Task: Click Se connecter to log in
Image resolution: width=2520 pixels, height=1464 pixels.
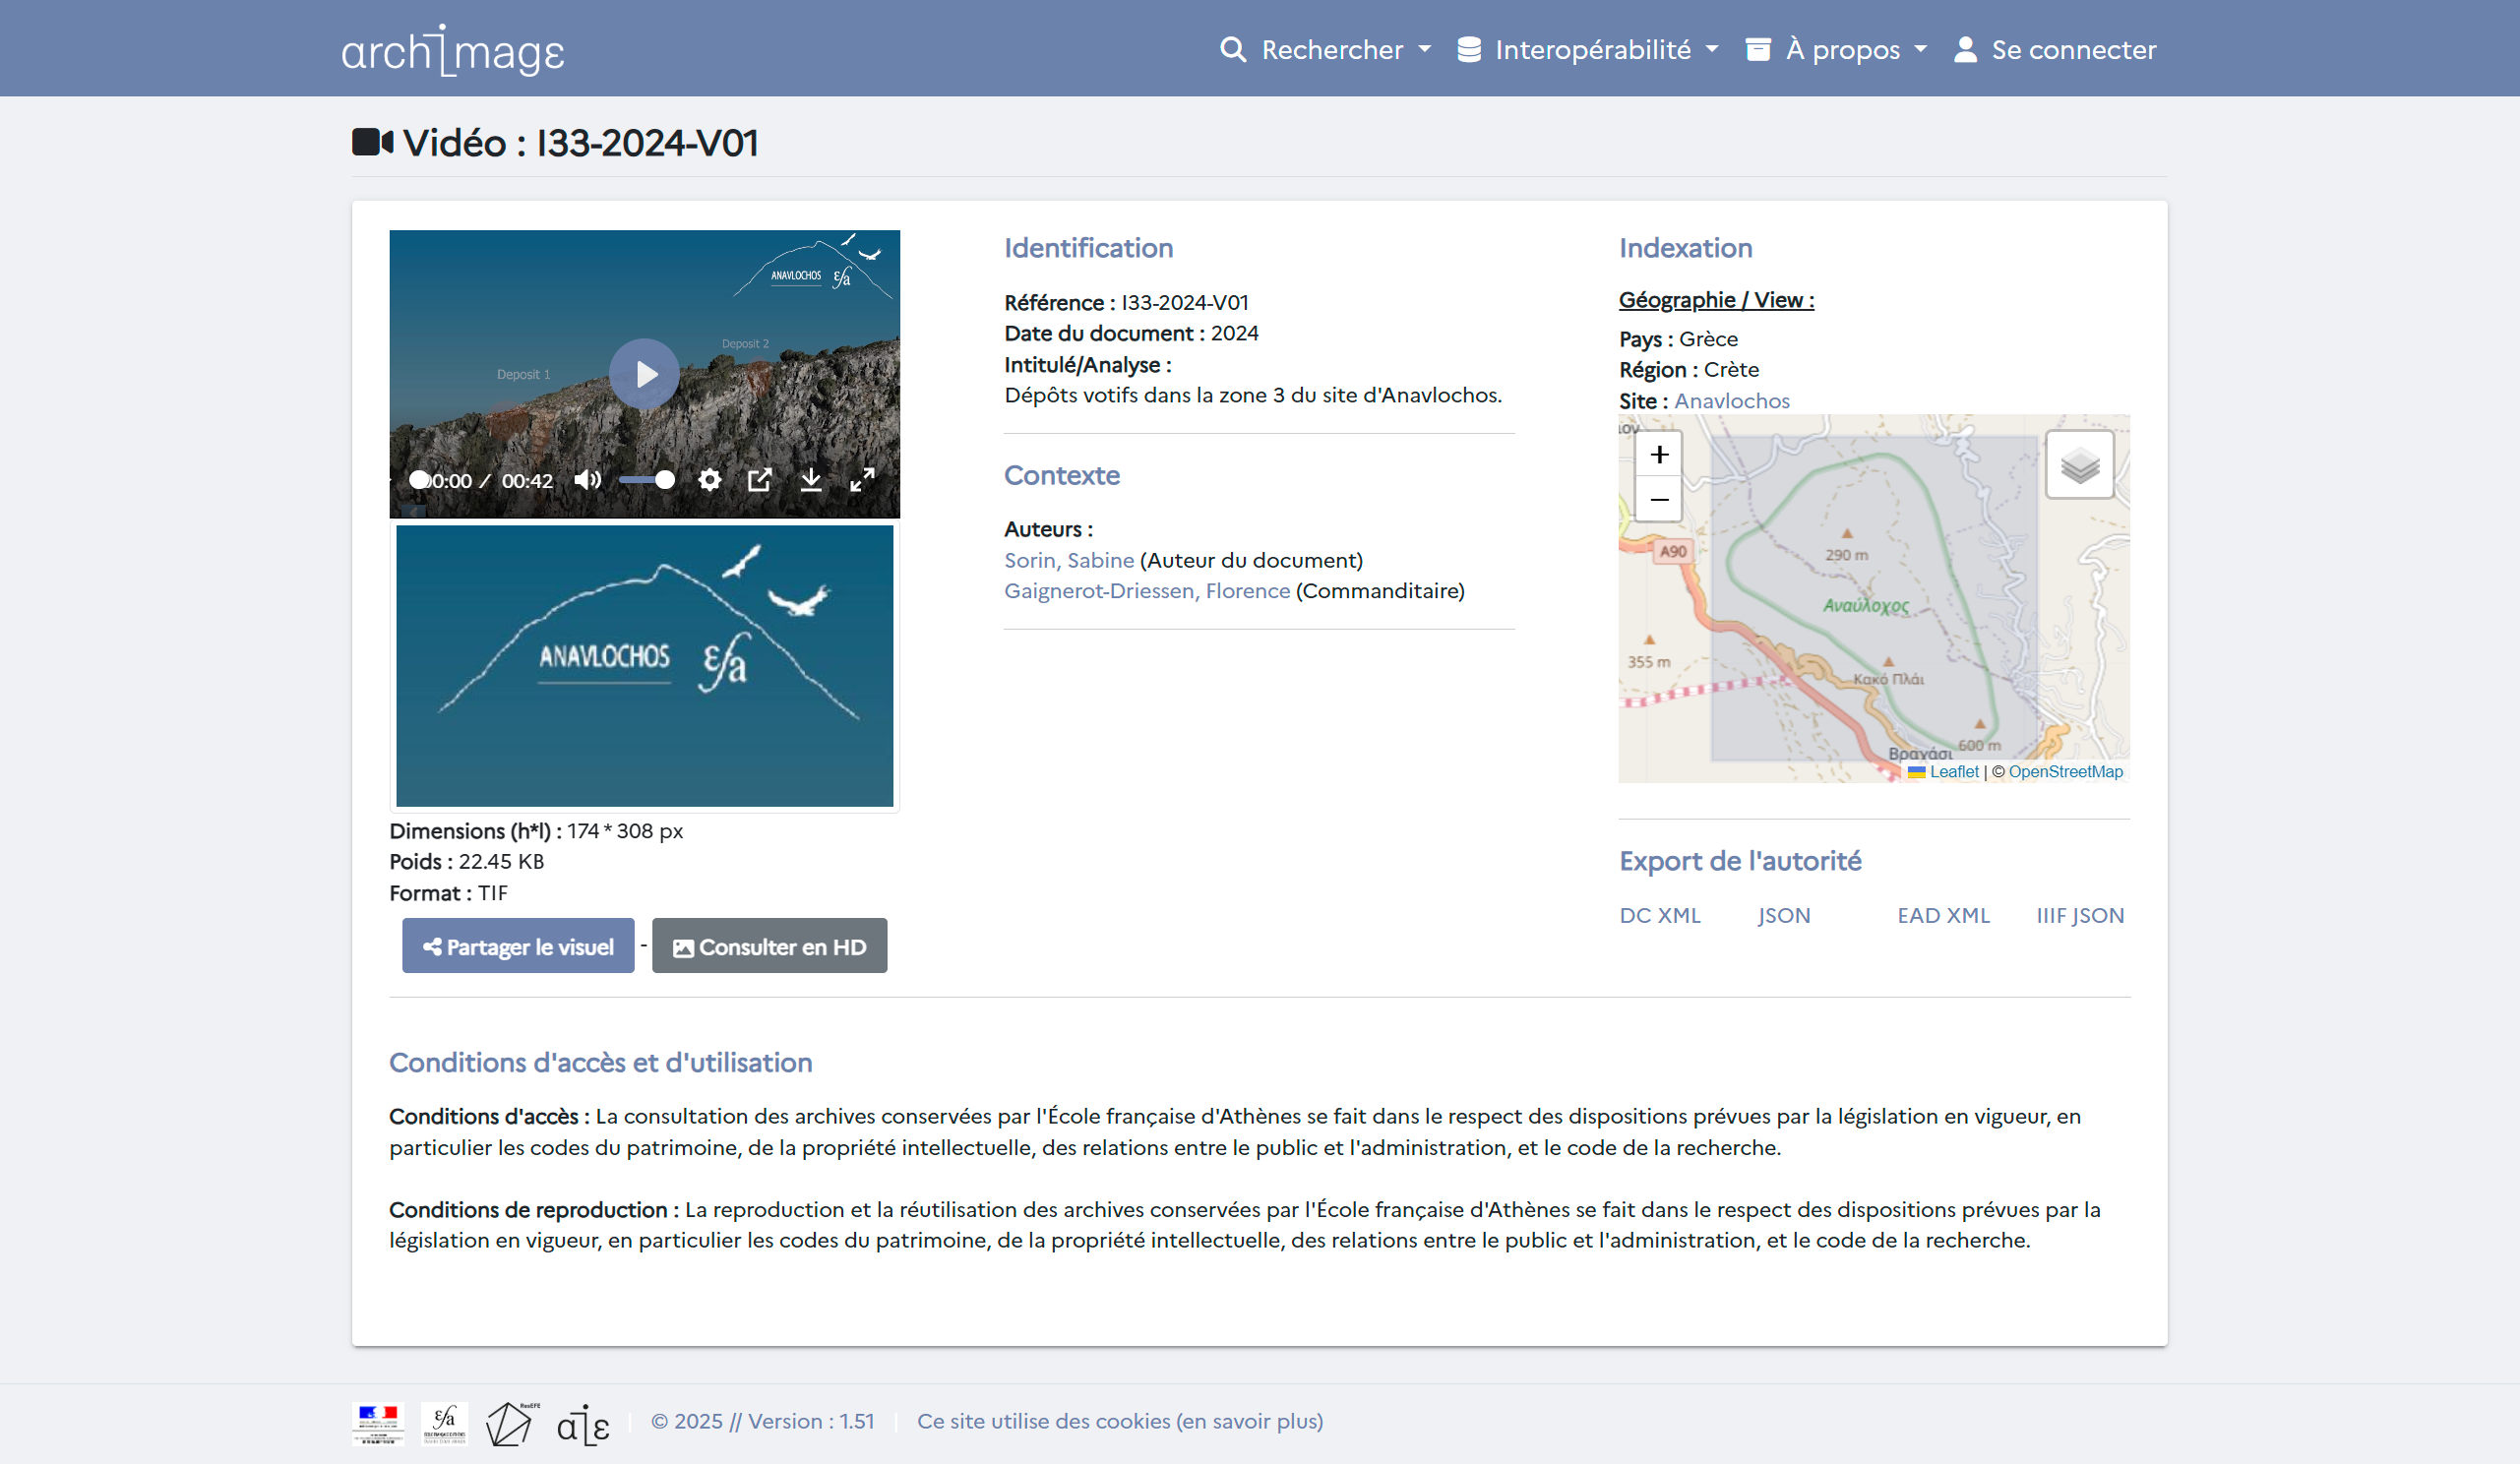Action: pyautogui.click(x=2056, y=50)
